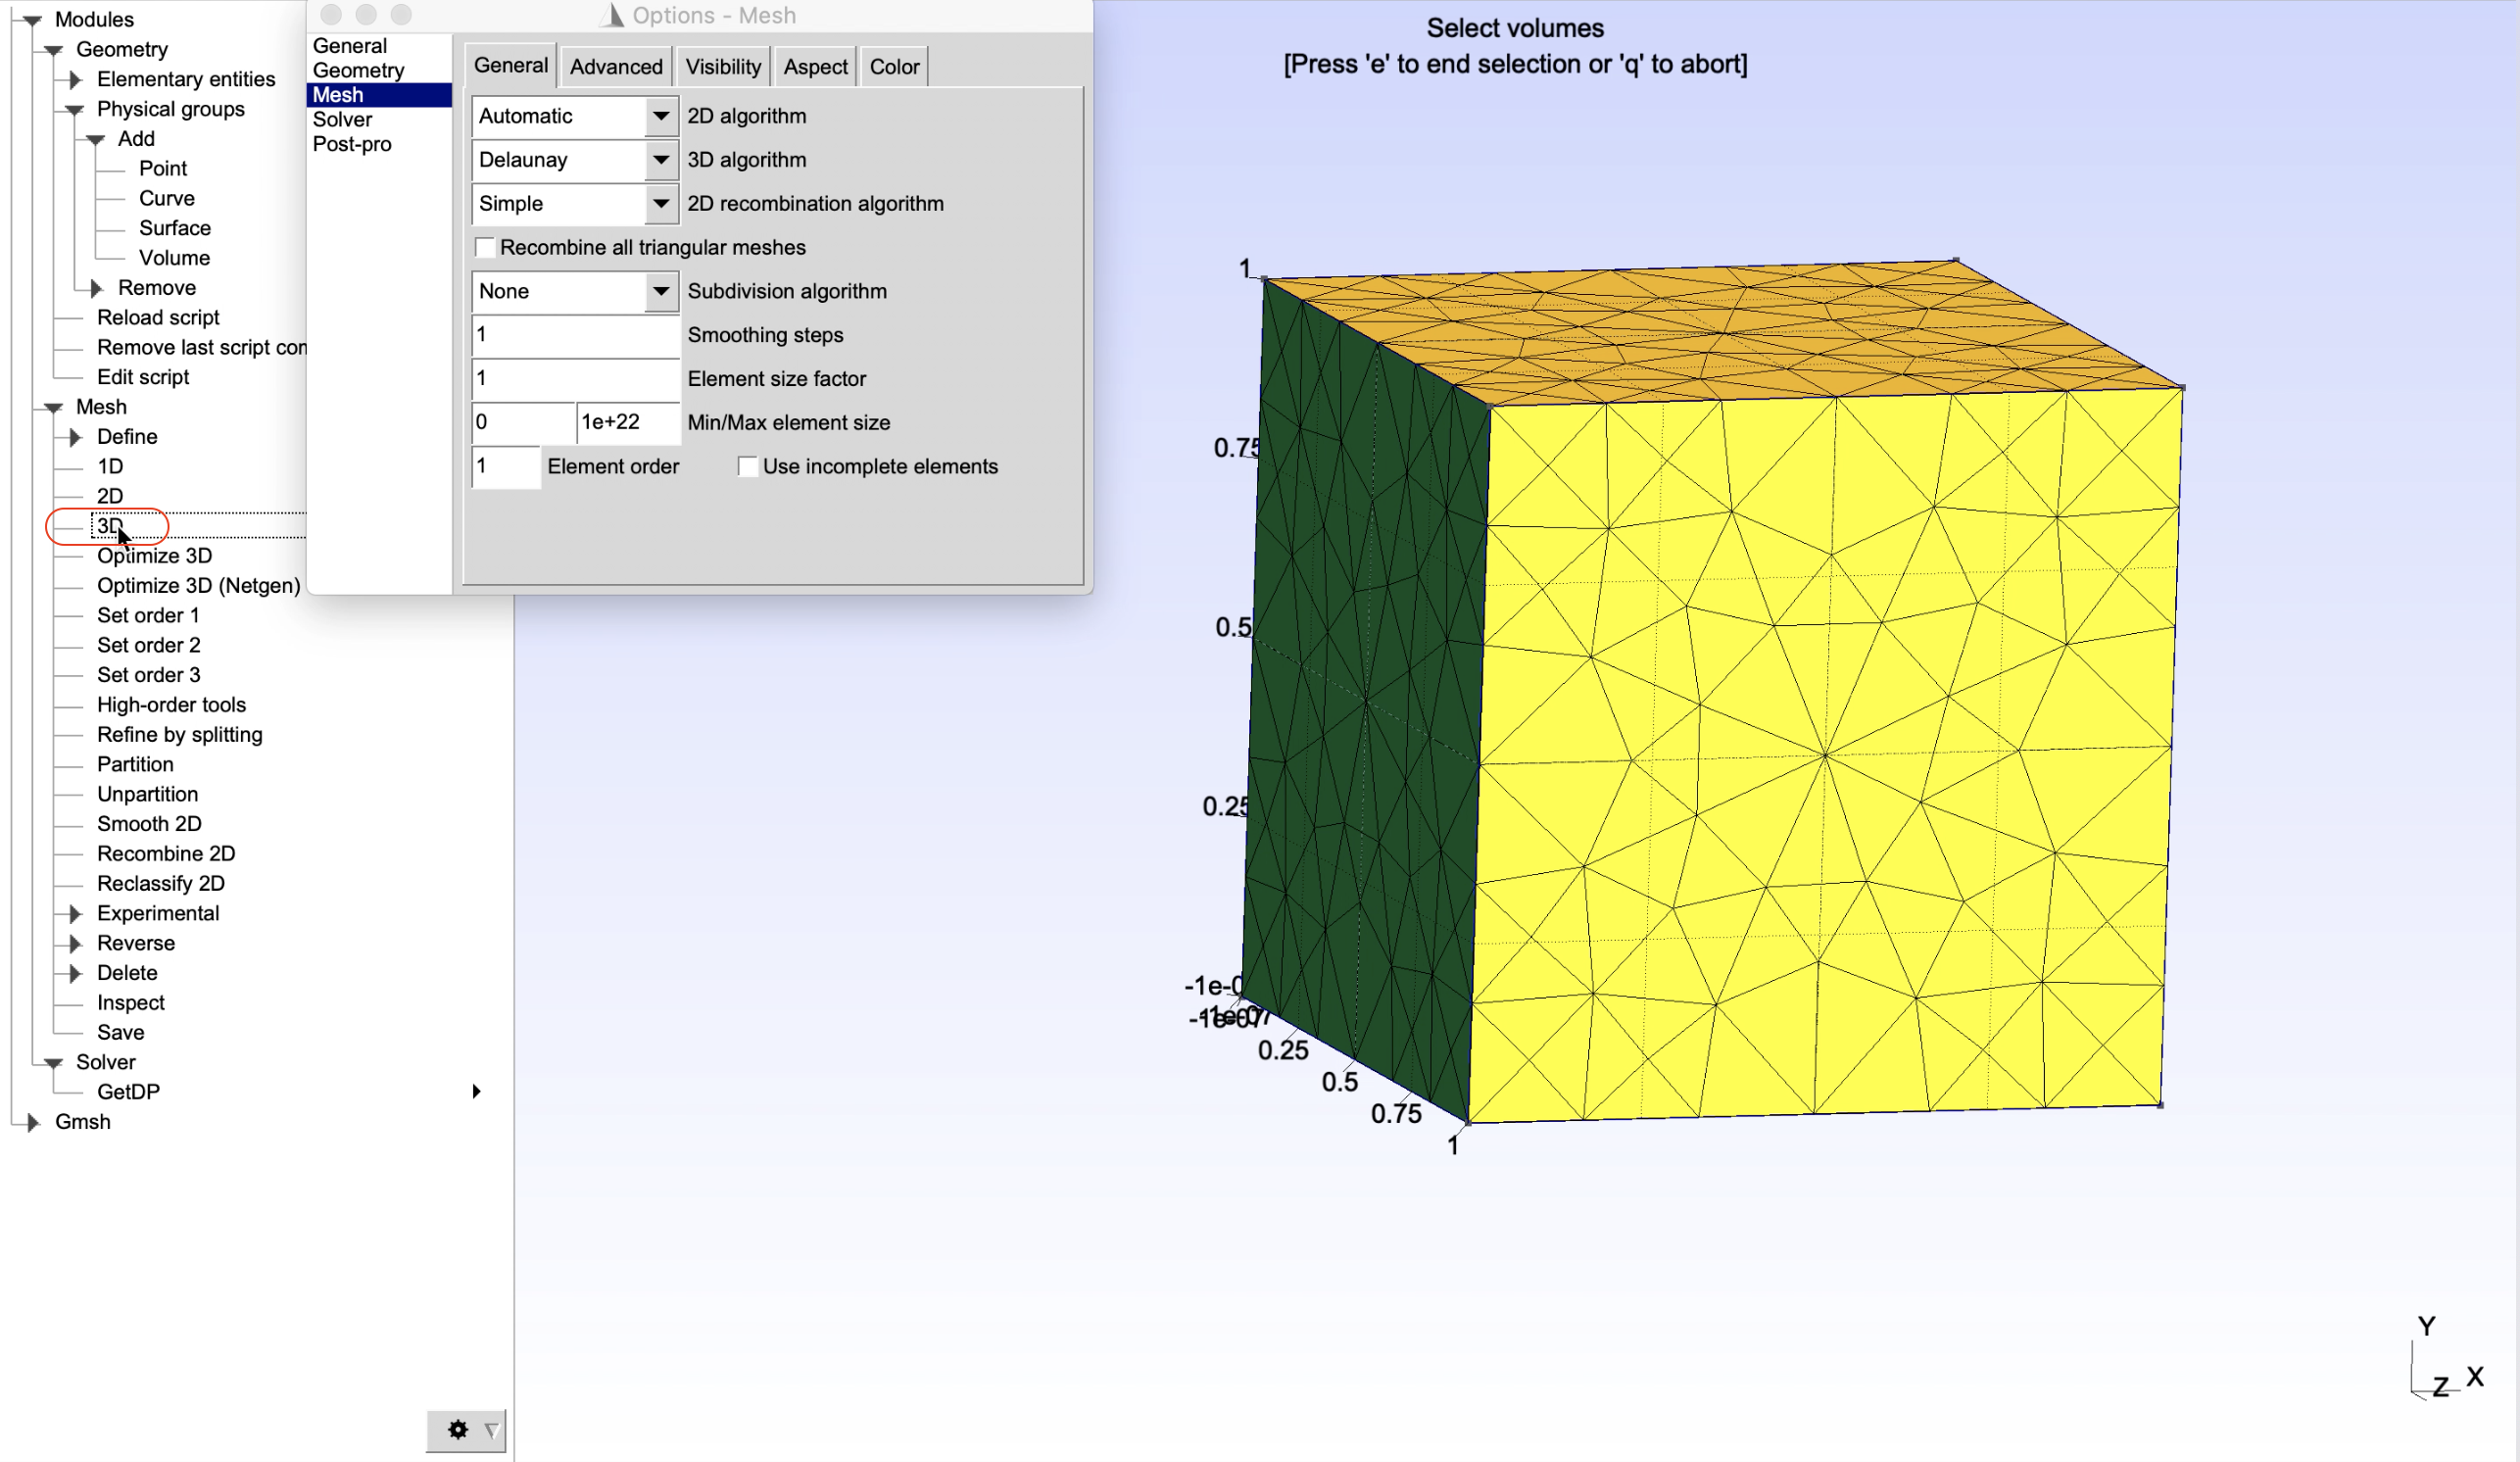Open the 3D algorithm Delaunay dropdown
The image size is (2520, 1462).
660,160
